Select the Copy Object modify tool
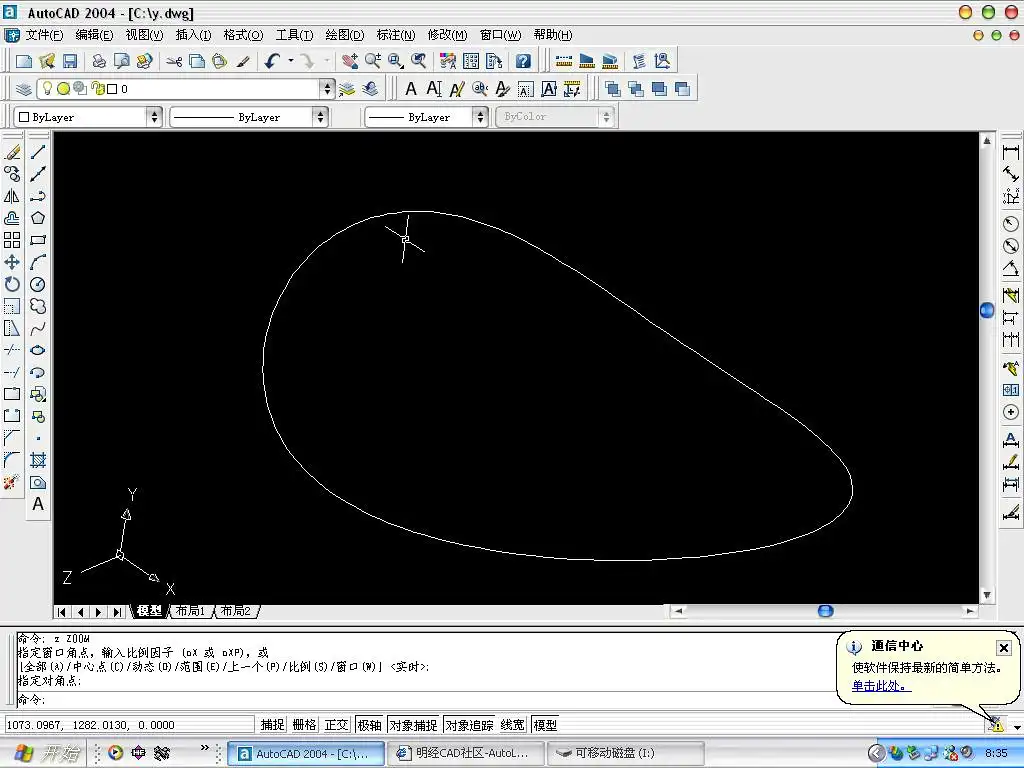Viewport: 1024px width, 768px height. (12, 174)
